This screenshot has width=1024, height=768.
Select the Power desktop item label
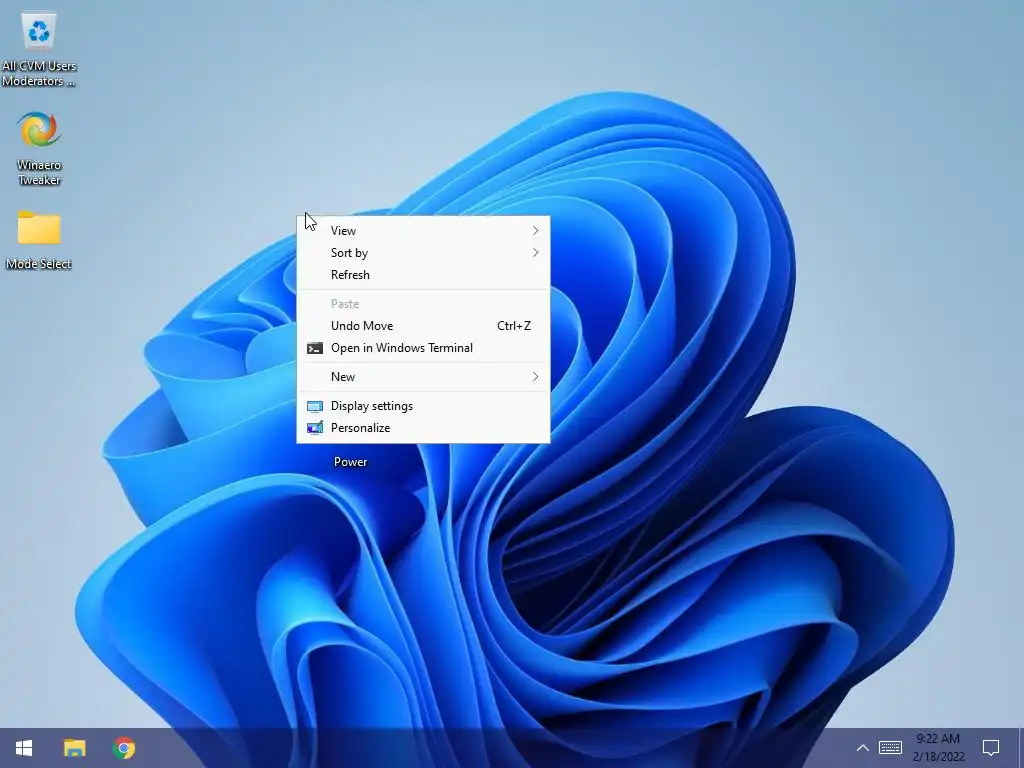[351, 462]
